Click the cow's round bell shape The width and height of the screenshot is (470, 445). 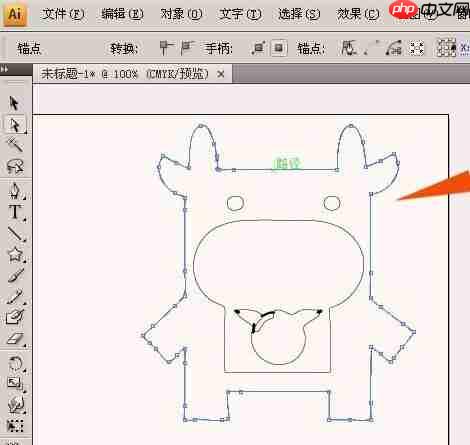pyautogui.click(x=278, y=340)
